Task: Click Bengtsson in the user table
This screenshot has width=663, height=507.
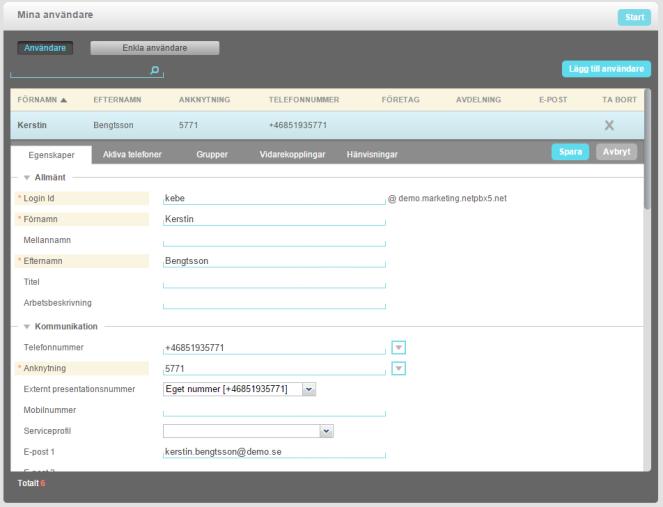Action: [x=113, y=125]
